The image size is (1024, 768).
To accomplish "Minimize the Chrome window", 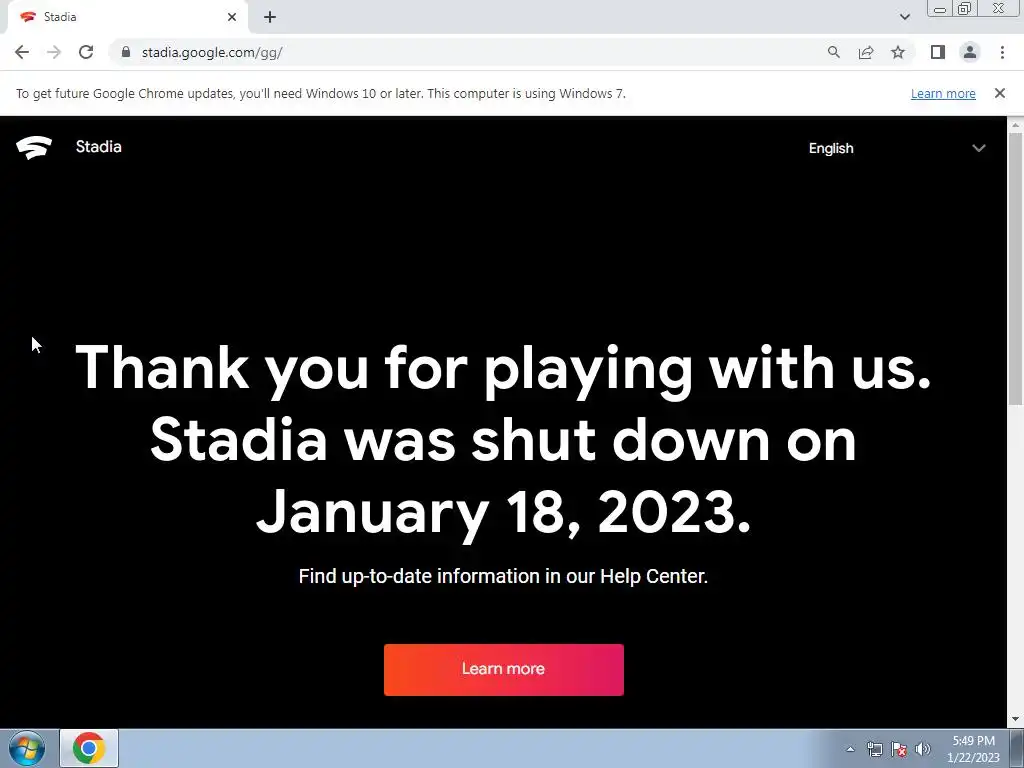I will tap(940, 9).
